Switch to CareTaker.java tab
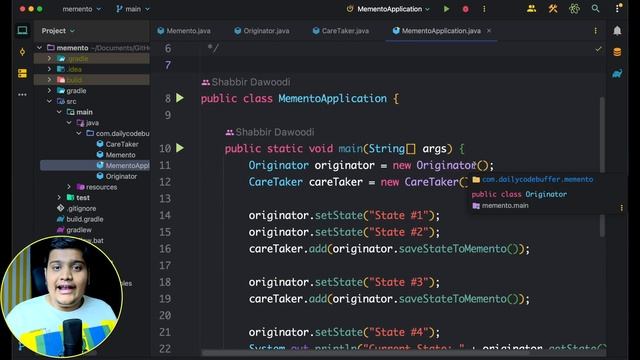 pos(340,31)
